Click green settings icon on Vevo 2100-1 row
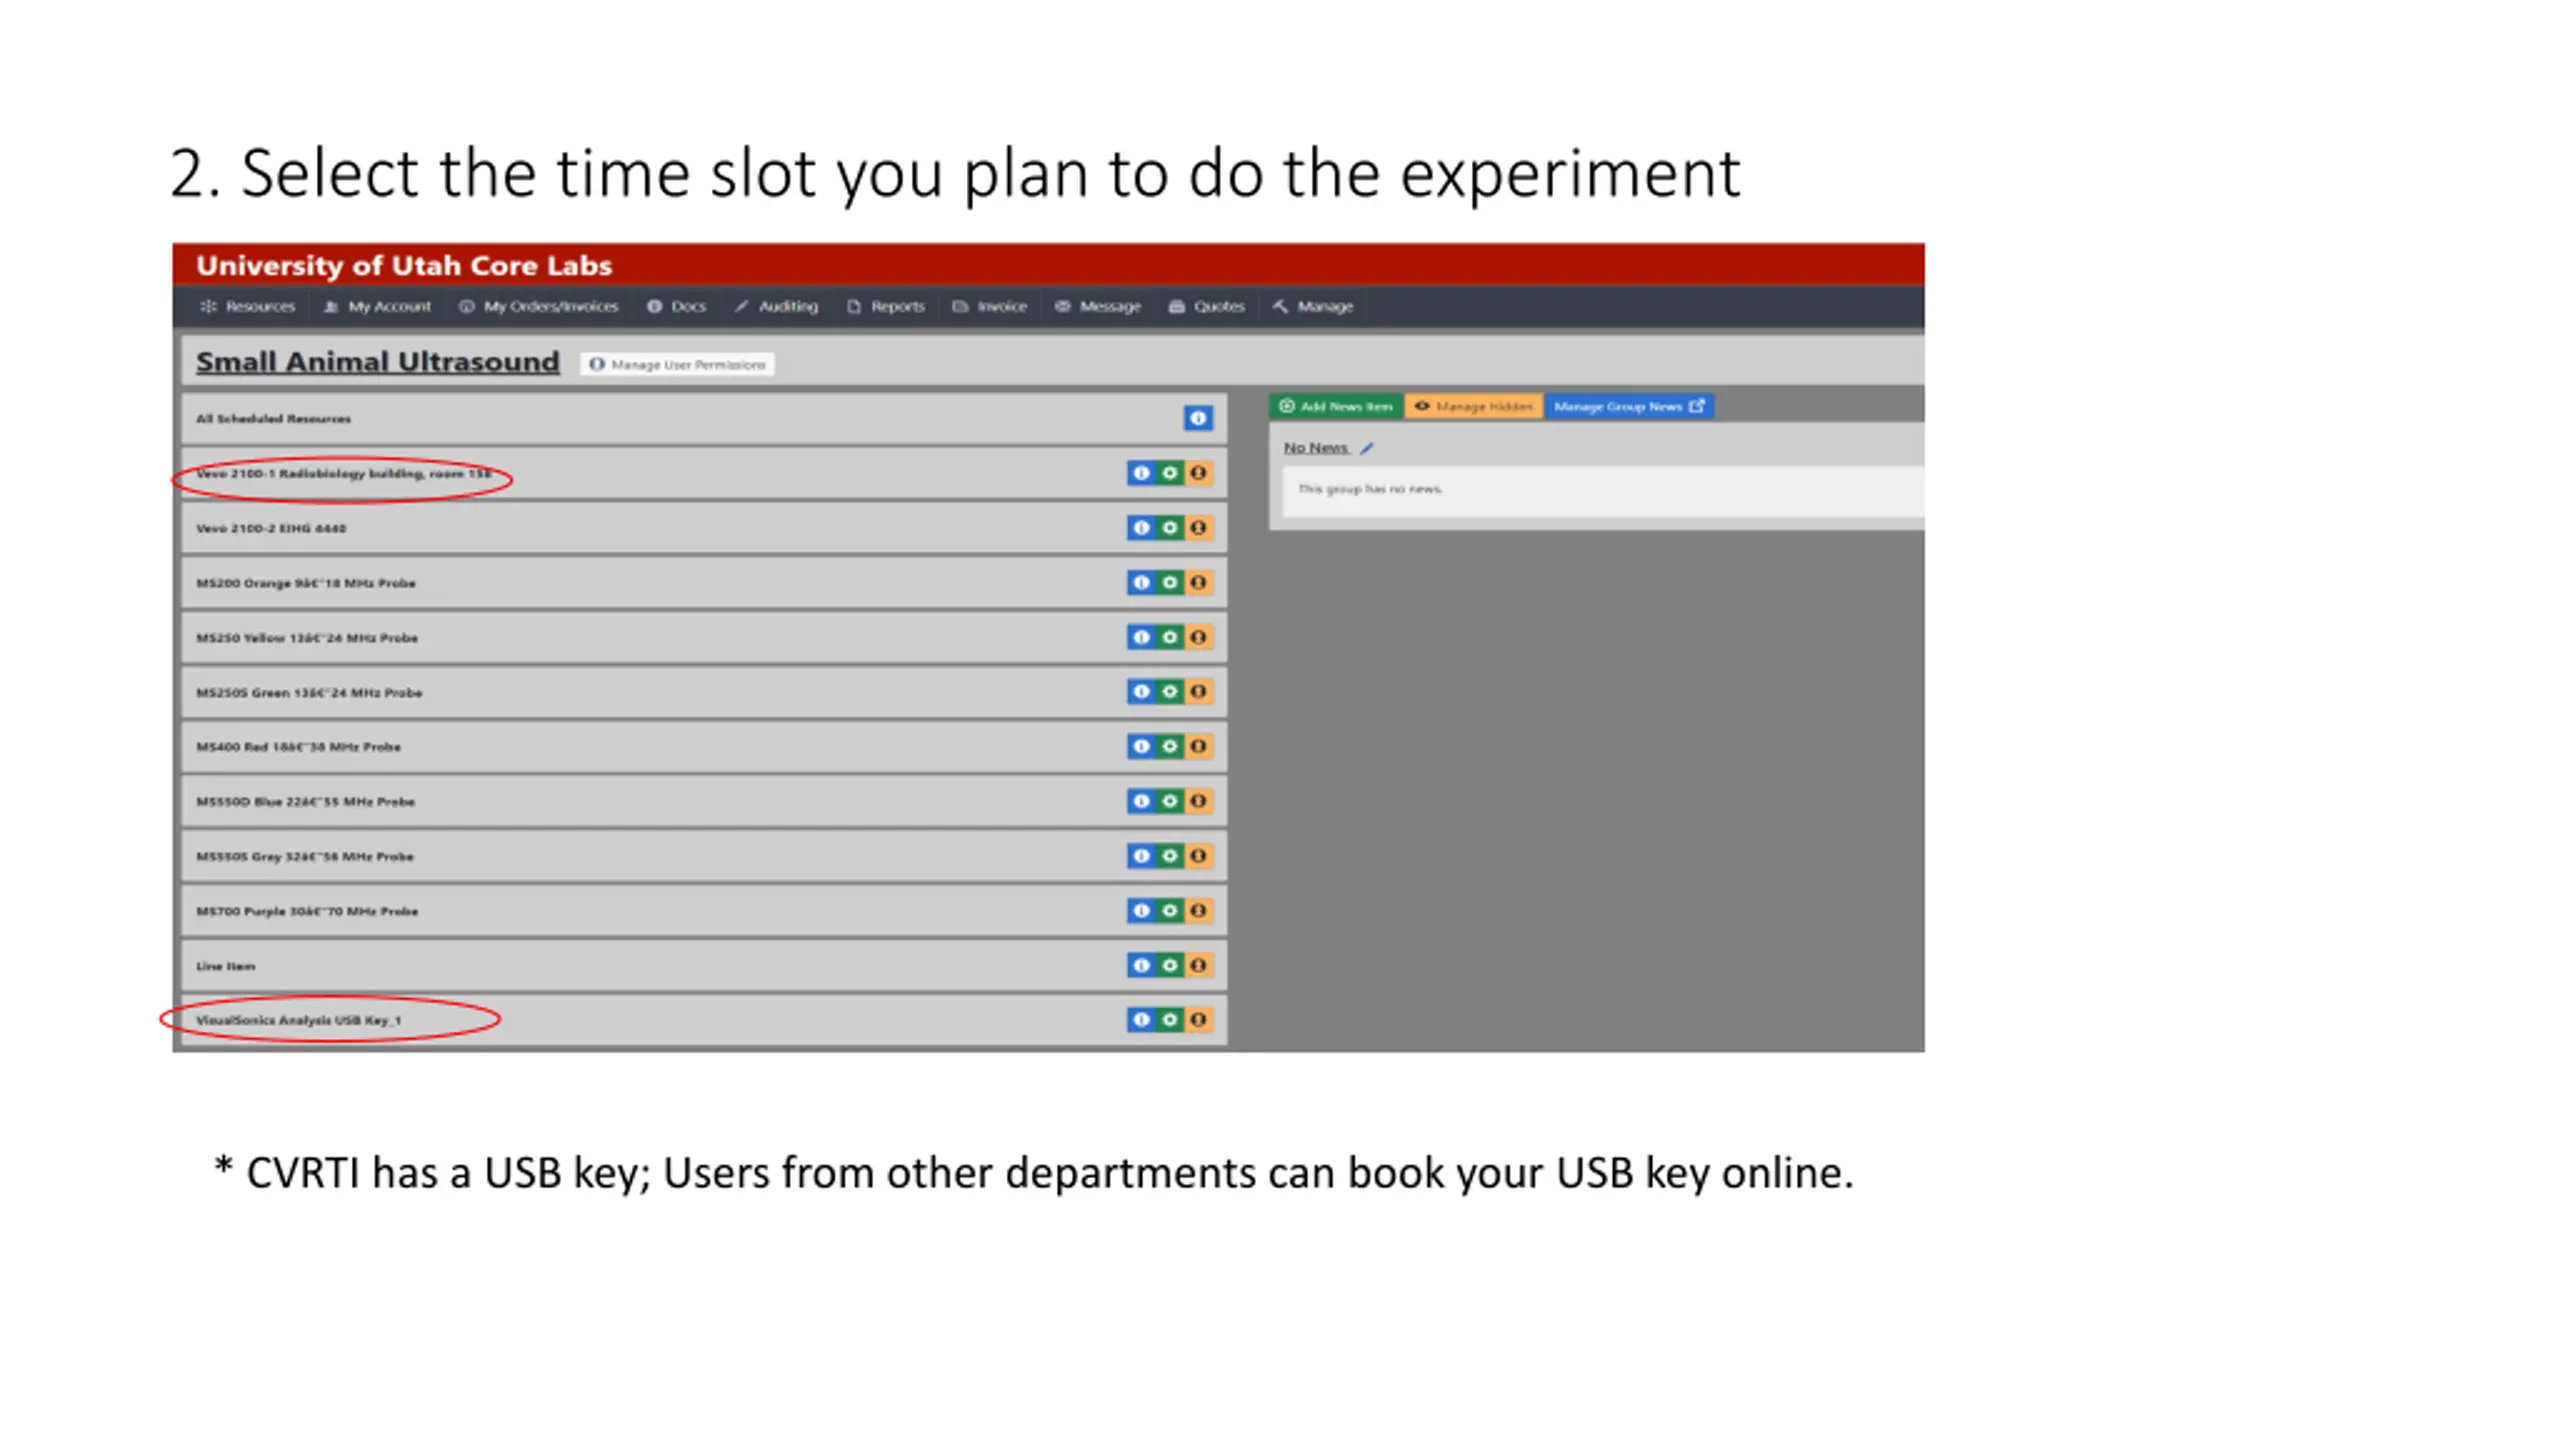Image resolution: width=2560 pixels, height=1440 pixels. [1169, 473]
